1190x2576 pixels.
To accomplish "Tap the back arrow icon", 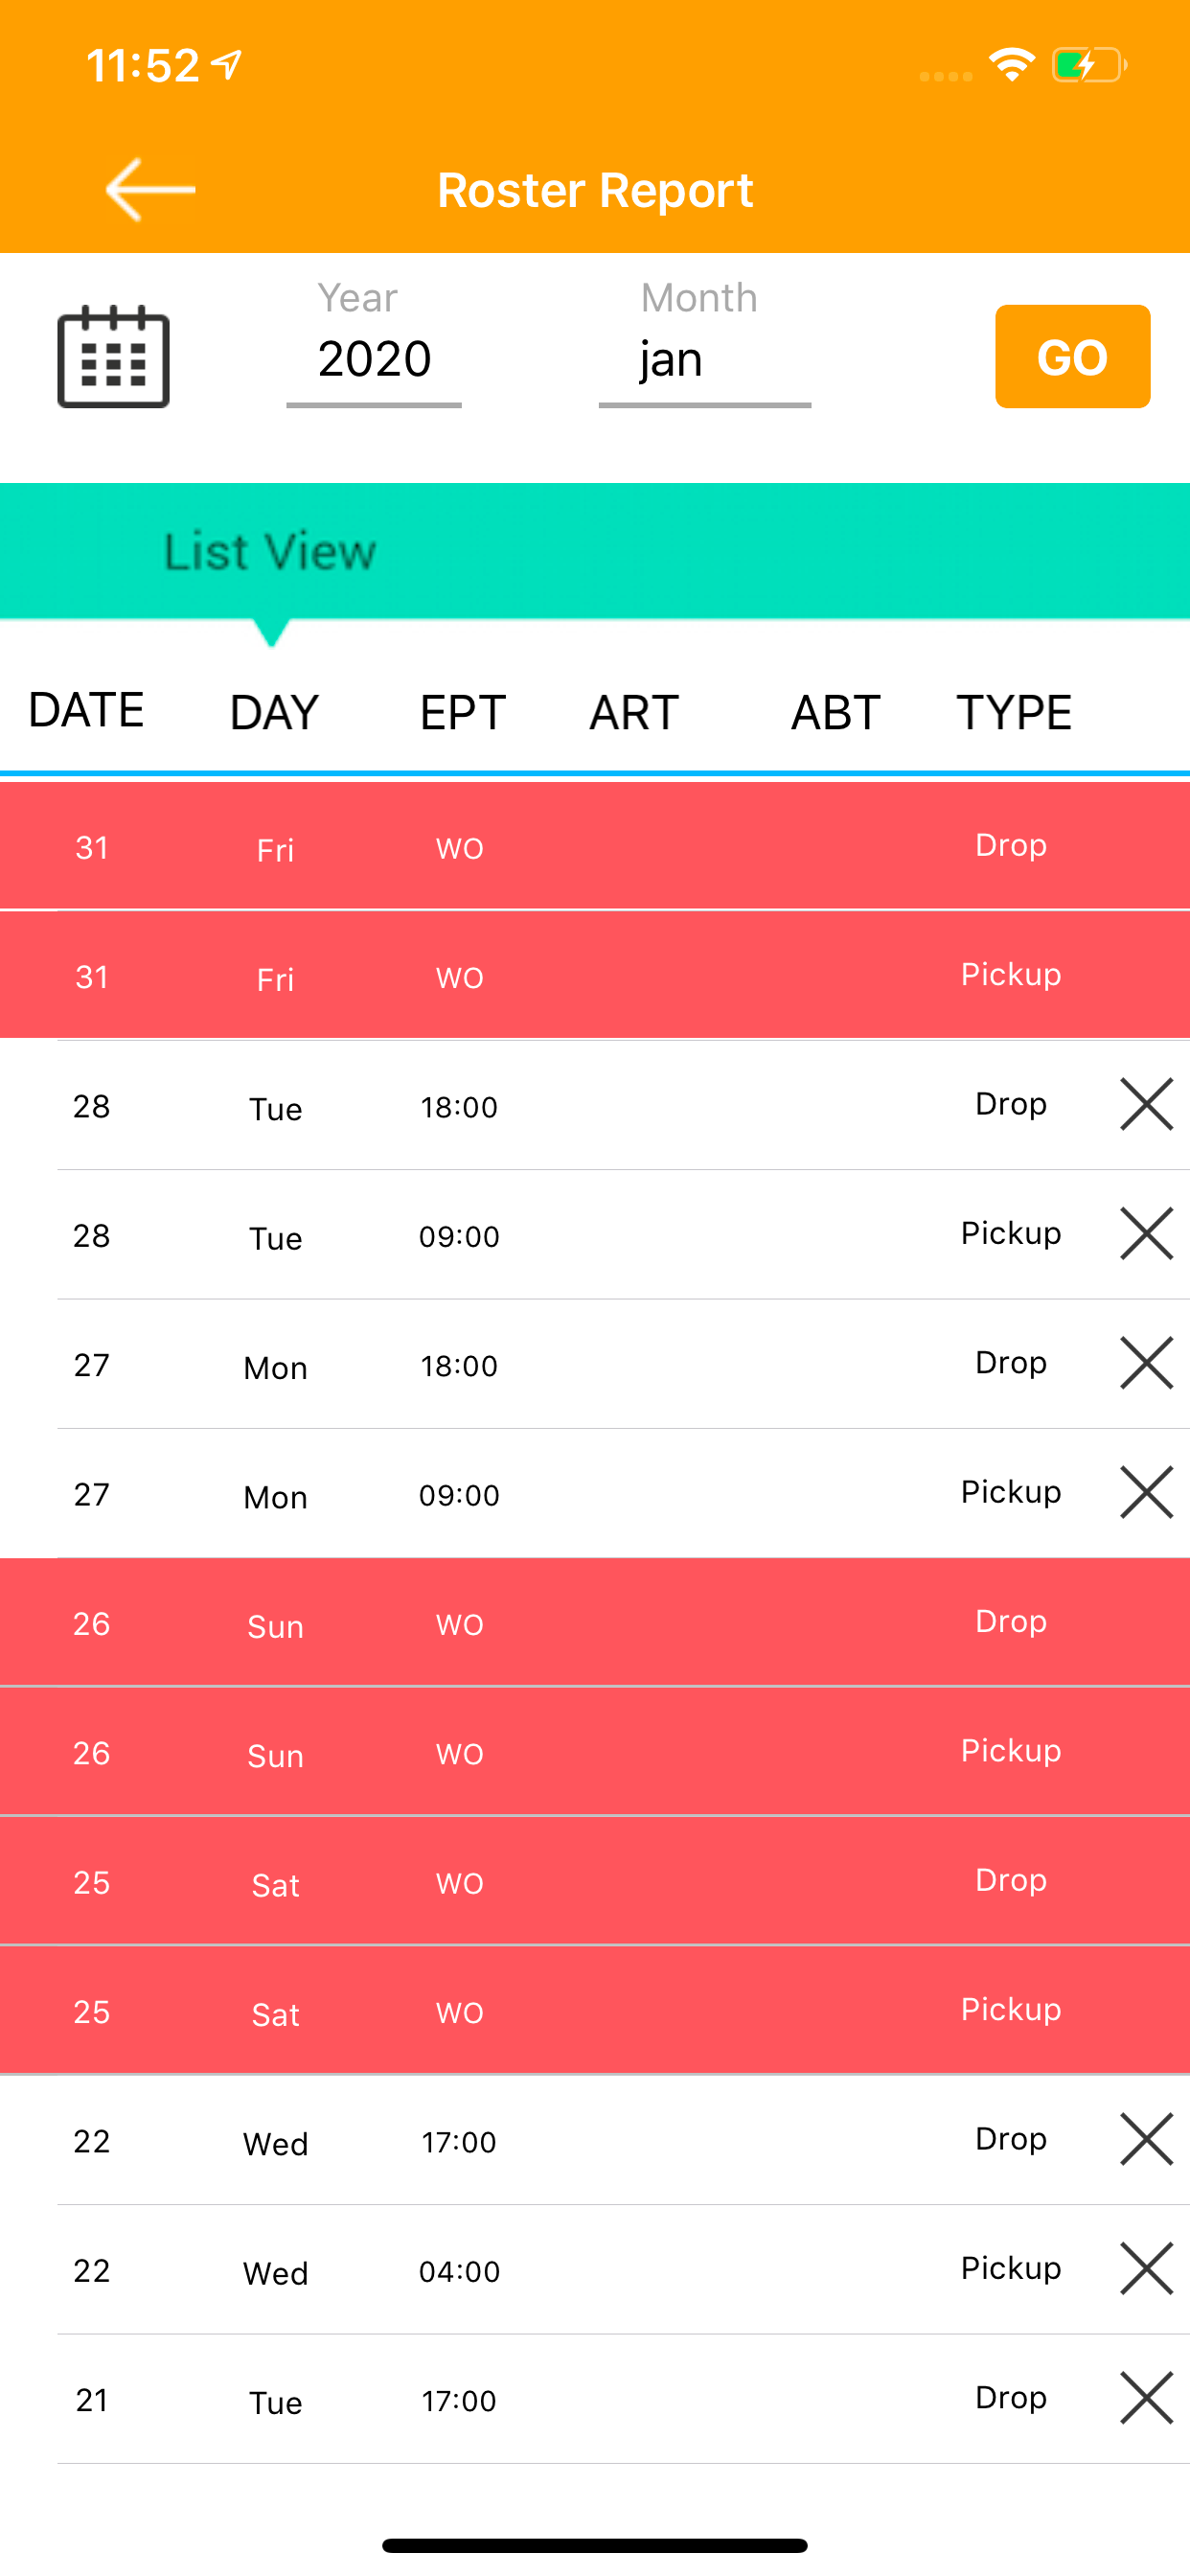I will click(150, 189).
